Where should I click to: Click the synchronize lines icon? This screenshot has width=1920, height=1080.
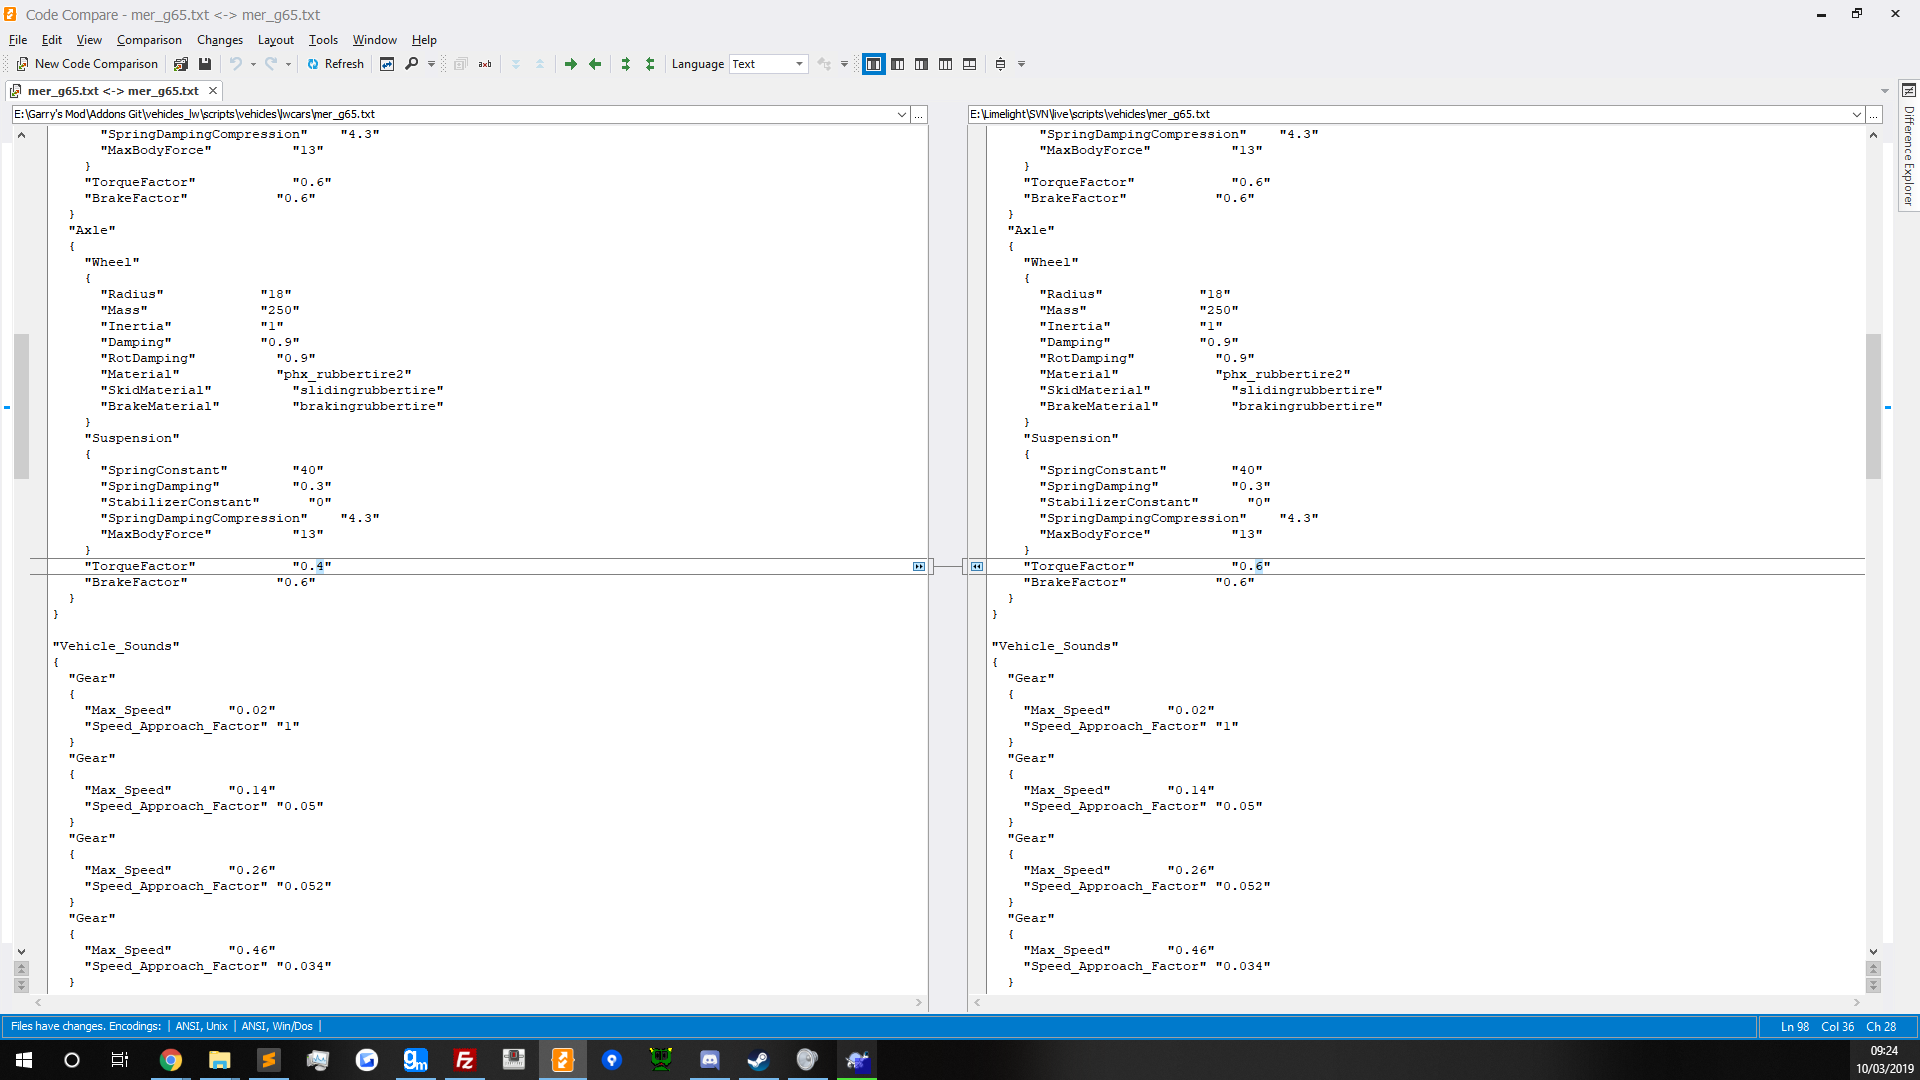click(x=1000, y=64)
